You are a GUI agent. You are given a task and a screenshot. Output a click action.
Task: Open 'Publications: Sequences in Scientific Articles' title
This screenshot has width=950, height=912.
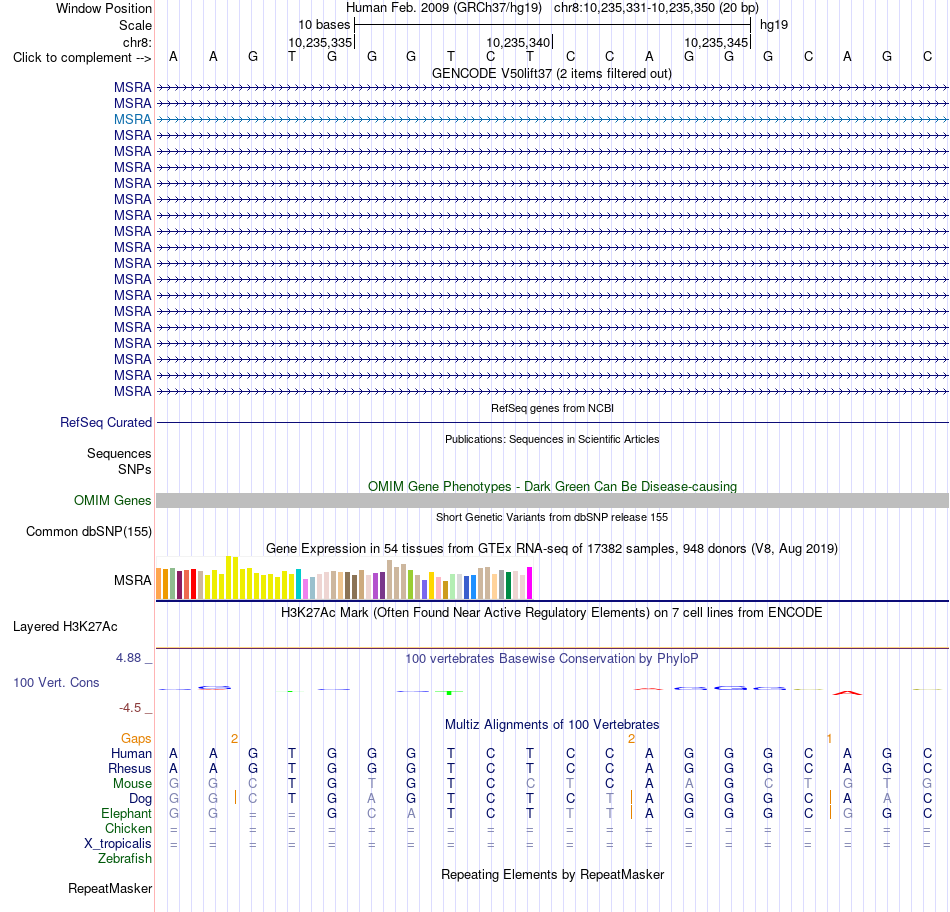point(552,439)
